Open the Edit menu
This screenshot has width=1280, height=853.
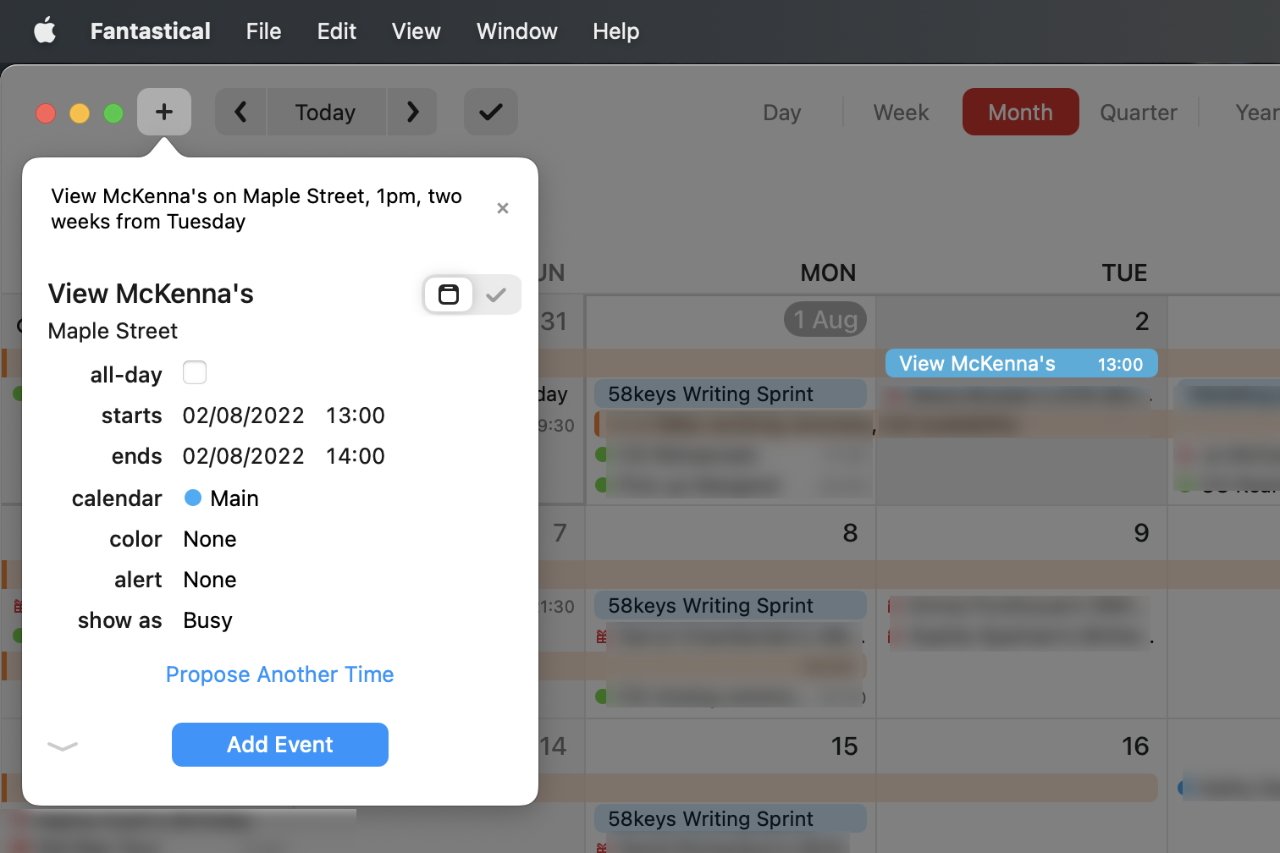pos(336,31)
